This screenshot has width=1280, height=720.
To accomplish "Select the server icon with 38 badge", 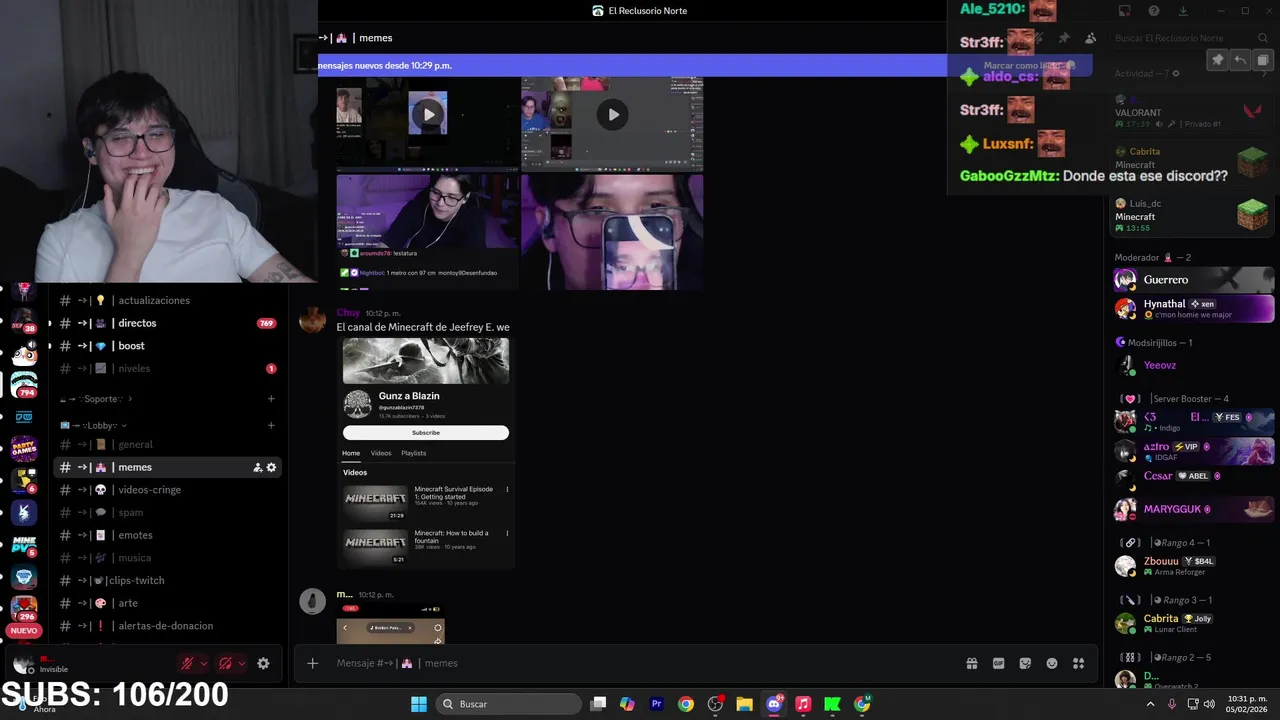I will coord(24,321).
